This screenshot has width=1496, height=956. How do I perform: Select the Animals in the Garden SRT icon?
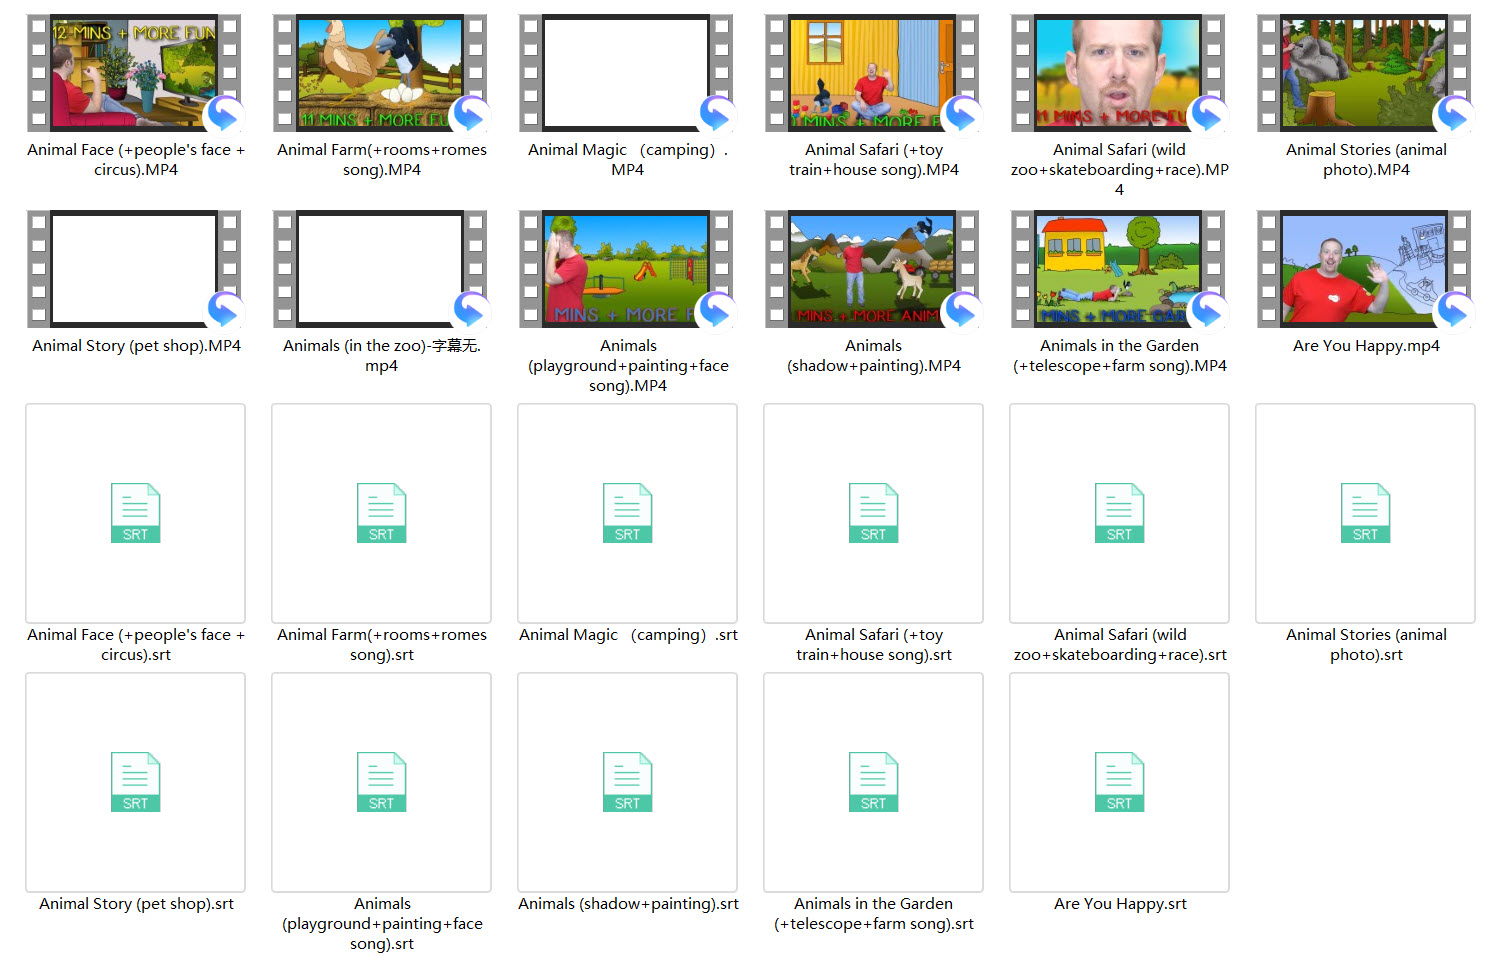point(873,782)
